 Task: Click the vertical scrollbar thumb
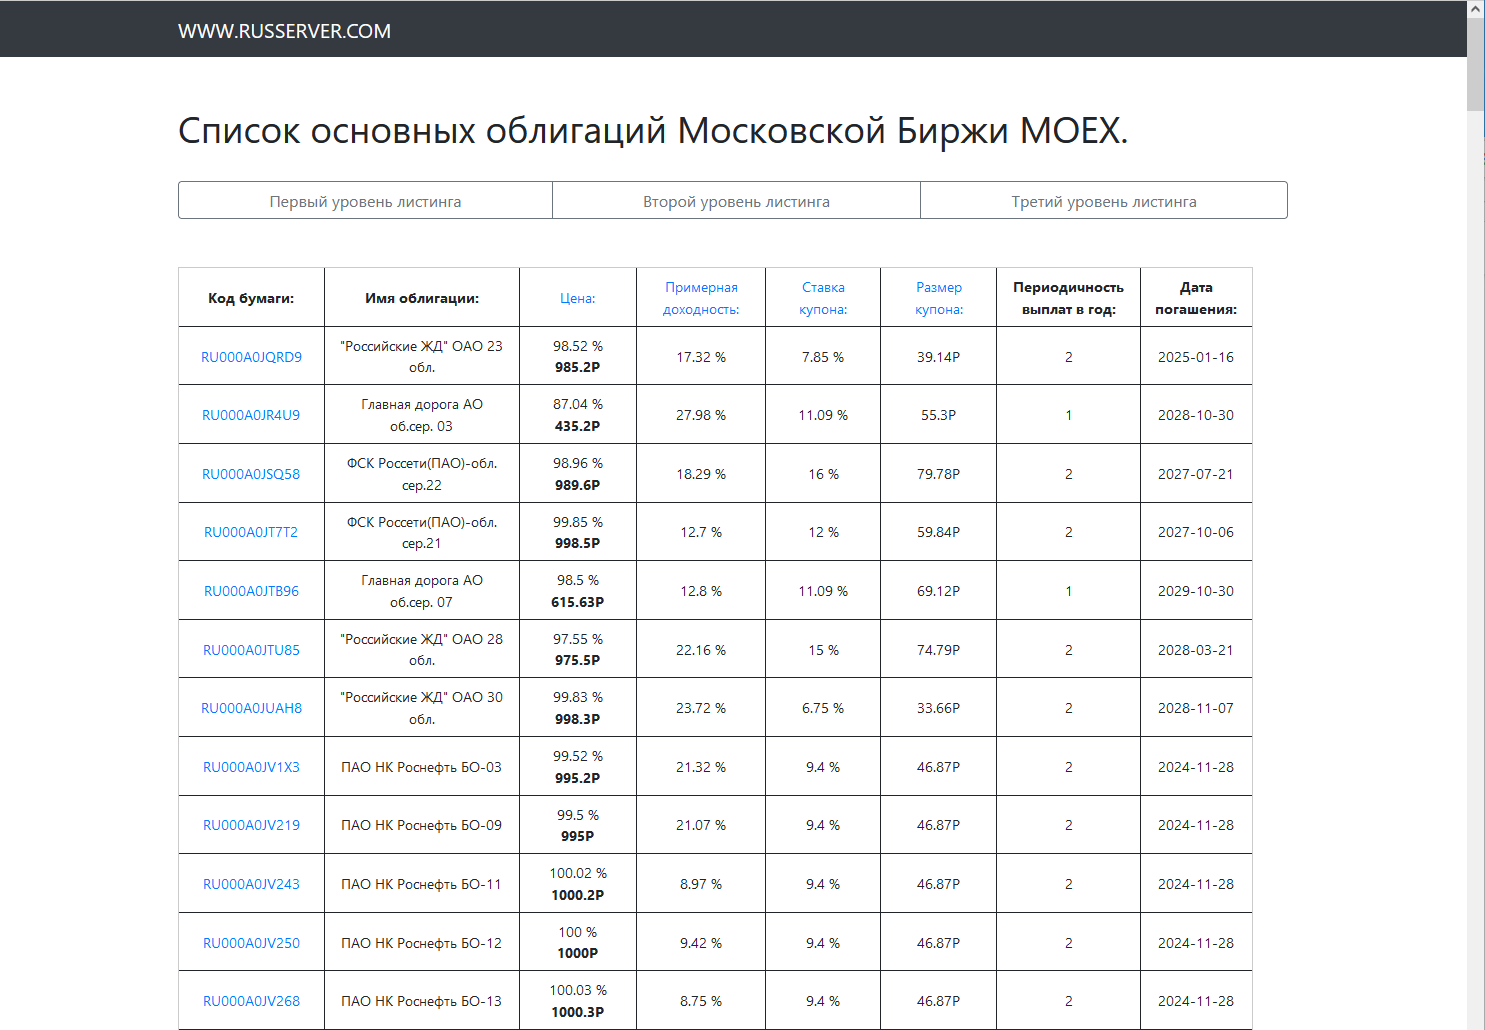(1475, 65)
